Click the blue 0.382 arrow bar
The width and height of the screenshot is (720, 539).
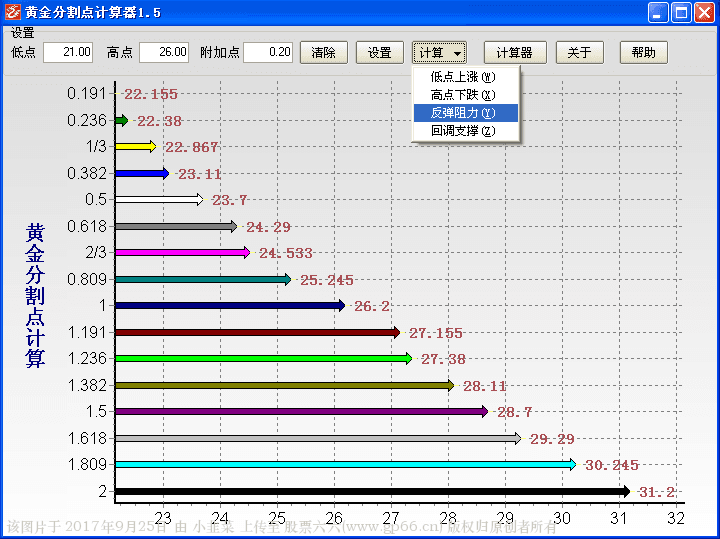pyautogui.click(x=142, y=174)
